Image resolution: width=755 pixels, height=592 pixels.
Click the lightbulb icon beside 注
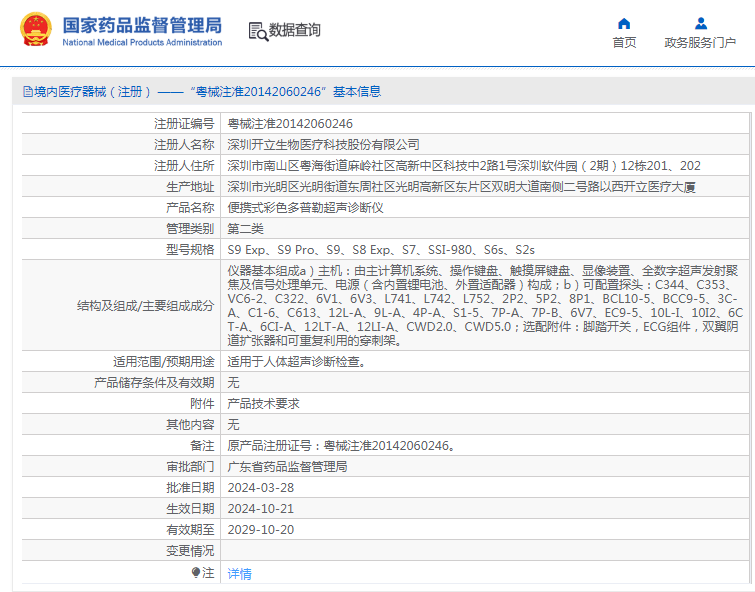195,572
